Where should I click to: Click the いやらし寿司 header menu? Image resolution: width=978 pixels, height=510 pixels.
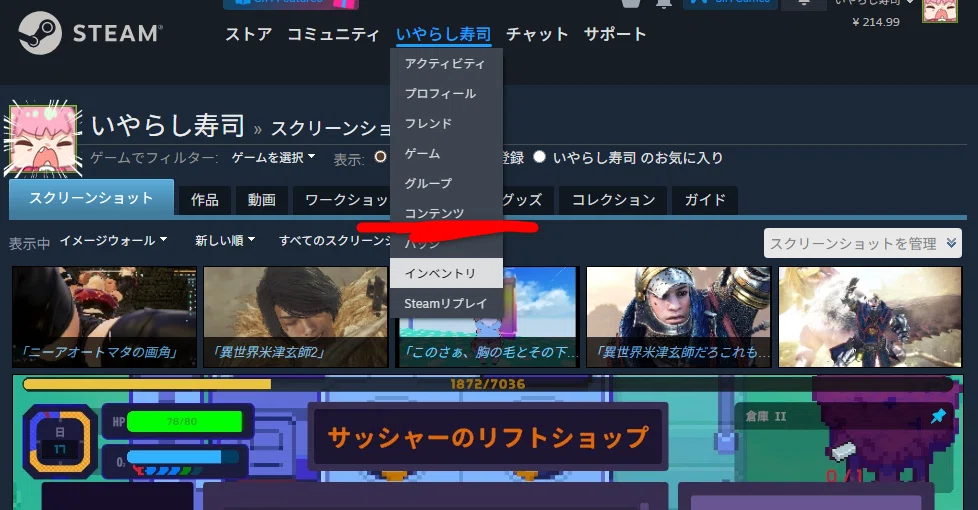(443, 34)
